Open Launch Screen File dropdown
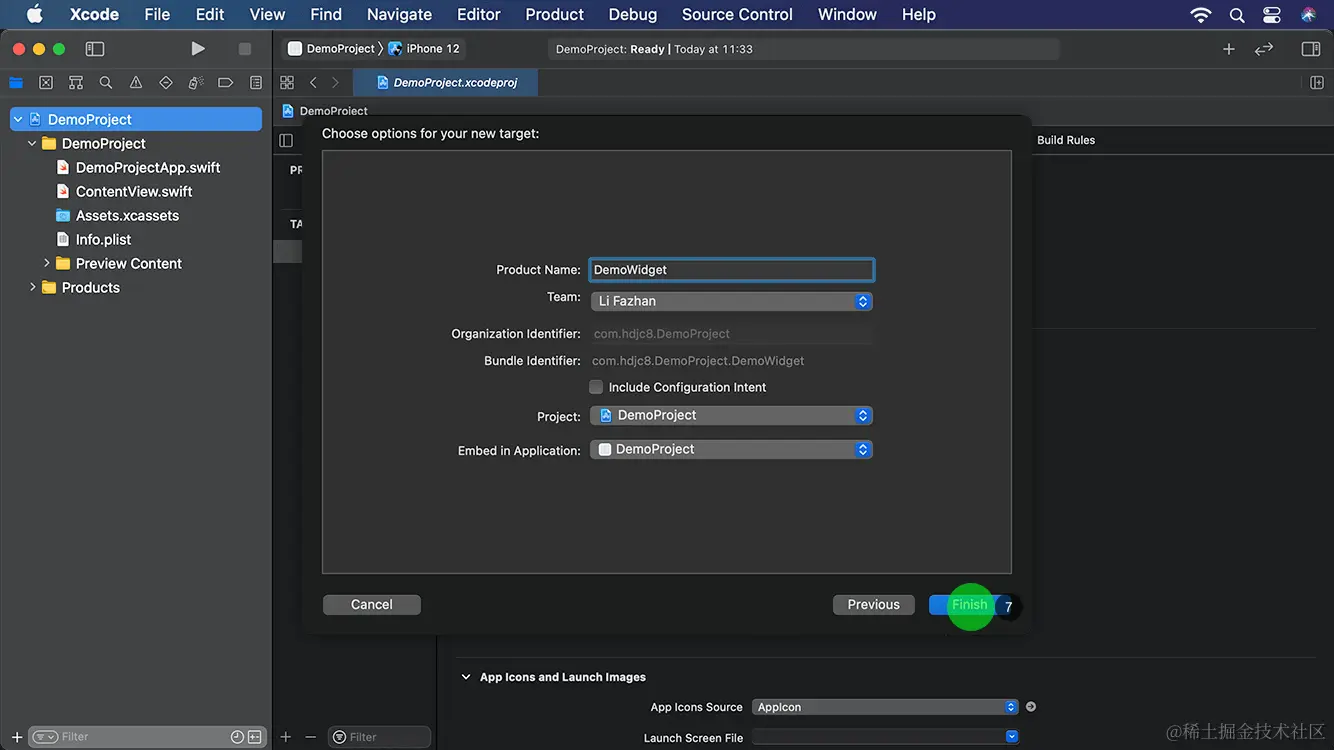Image resolution: width=1334 pixels, height=750 pixels. pyautogui.click(x=884, y=737)
